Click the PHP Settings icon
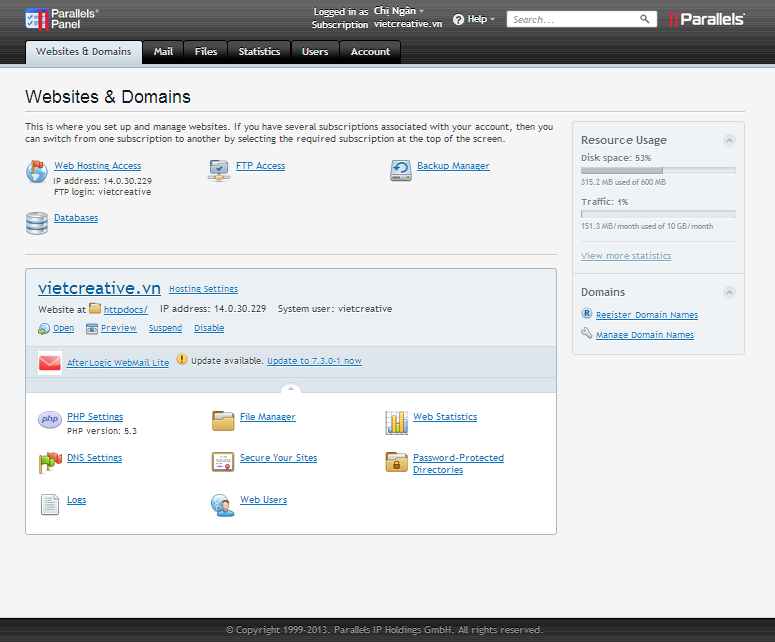 click(50, 421)
